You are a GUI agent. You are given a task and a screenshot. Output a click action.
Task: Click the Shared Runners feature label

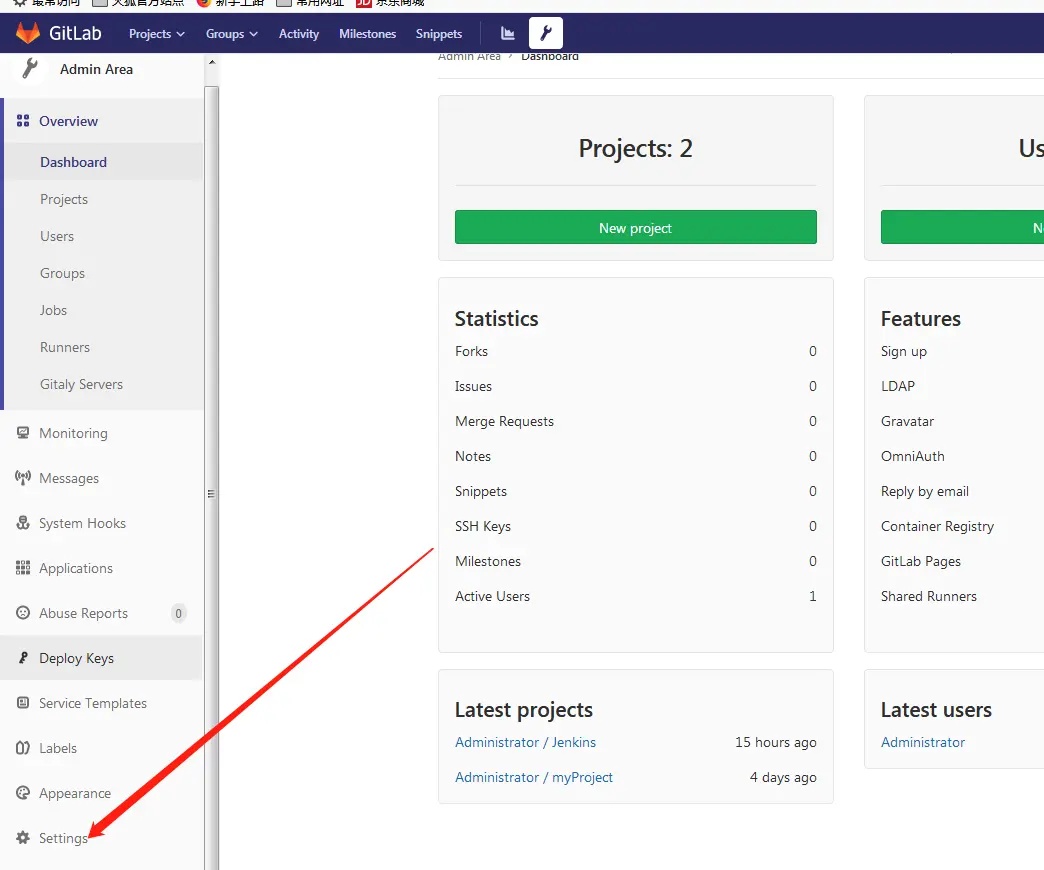[928, 596]
